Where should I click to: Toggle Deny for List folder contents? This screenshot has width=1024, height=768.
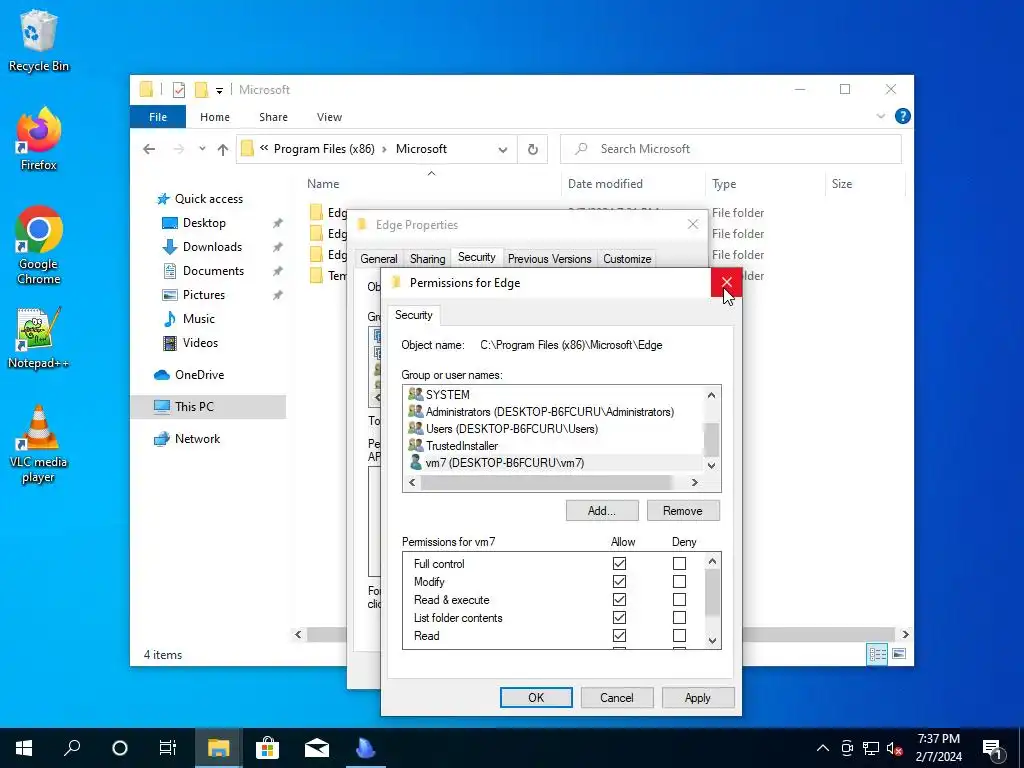(x=679, y=617)
